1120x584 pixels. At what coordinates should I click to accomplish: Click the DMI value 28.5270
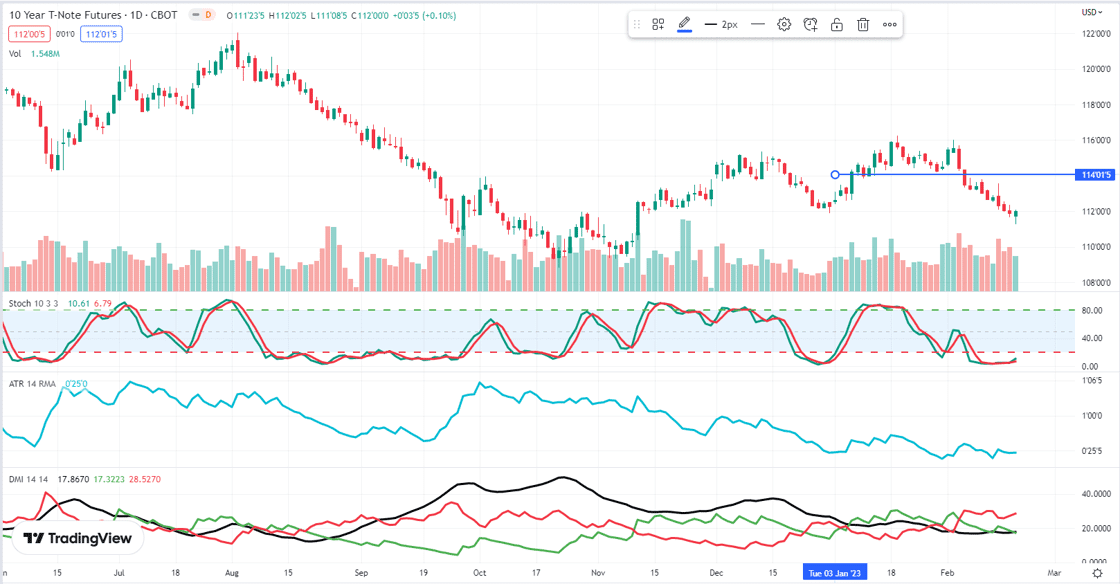(x=144, y=479)
